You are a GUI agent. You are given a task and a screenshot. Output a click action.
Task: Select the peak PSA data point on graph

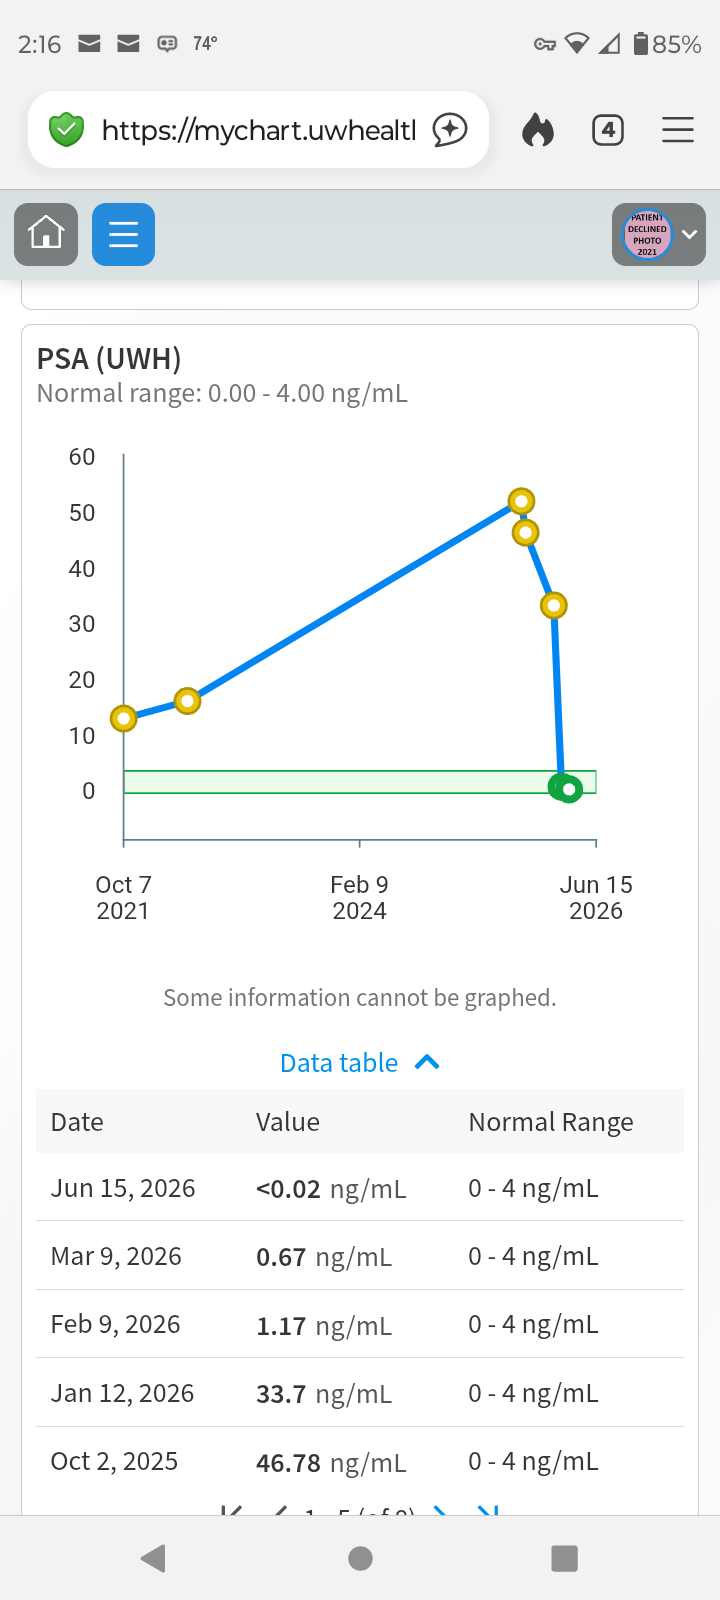coord(521,501)
